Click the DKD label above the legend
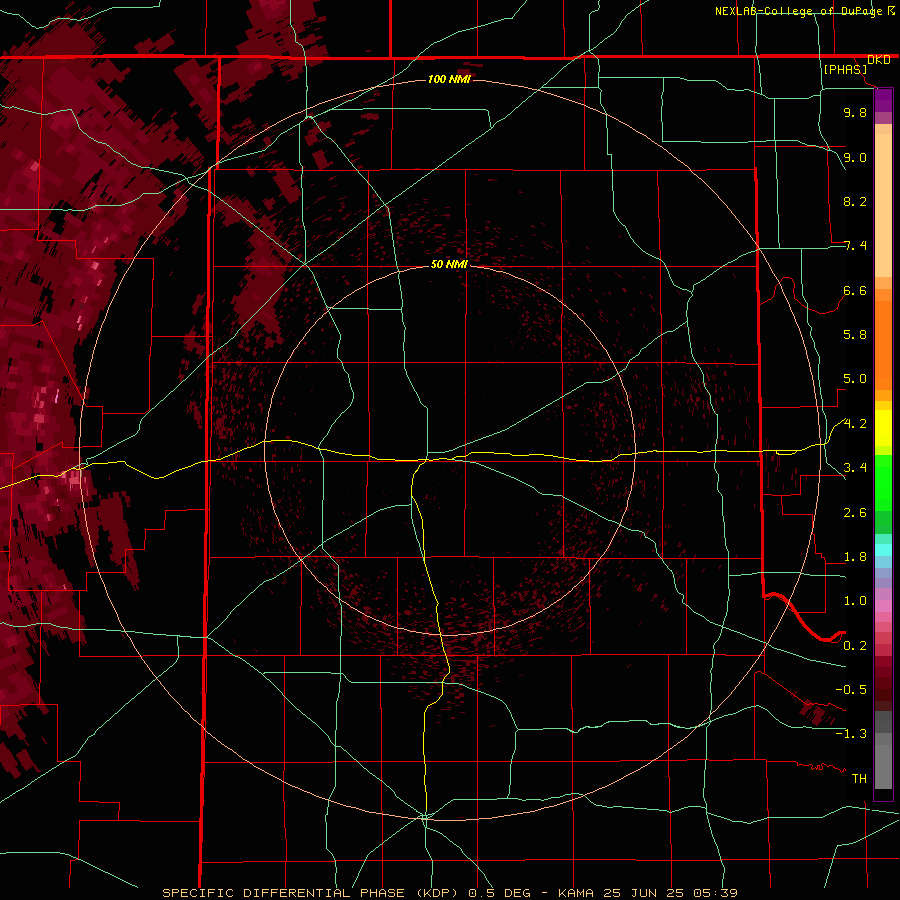 tap(879, 60)
